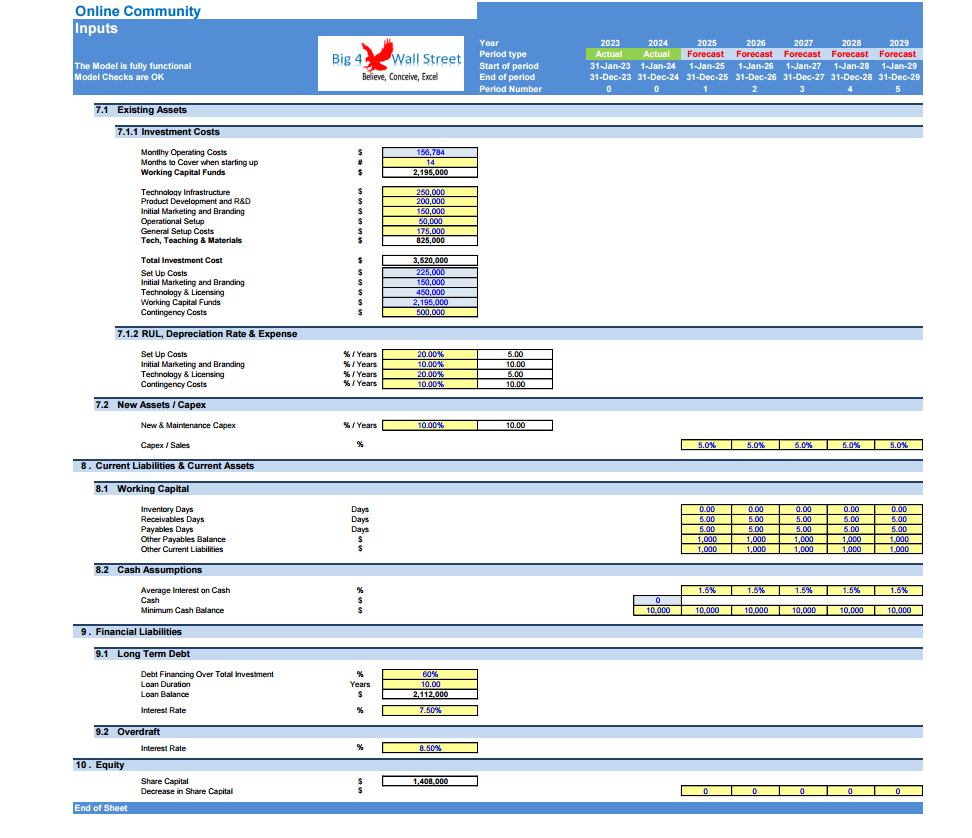Click the Months to Cover value cell
Viewport: 972px width, 838px height.
(x=430, y=162)
